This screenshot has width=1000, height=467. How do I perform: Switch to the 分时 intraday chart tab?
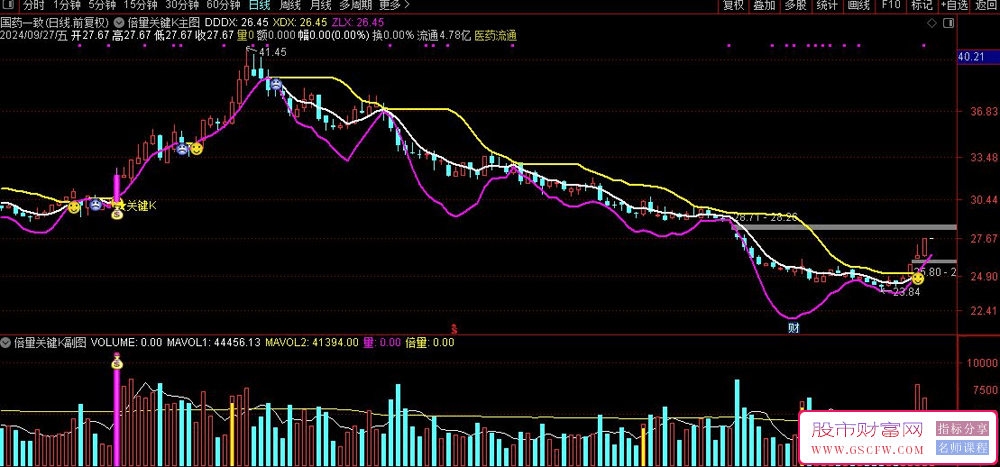coord(33,6)
